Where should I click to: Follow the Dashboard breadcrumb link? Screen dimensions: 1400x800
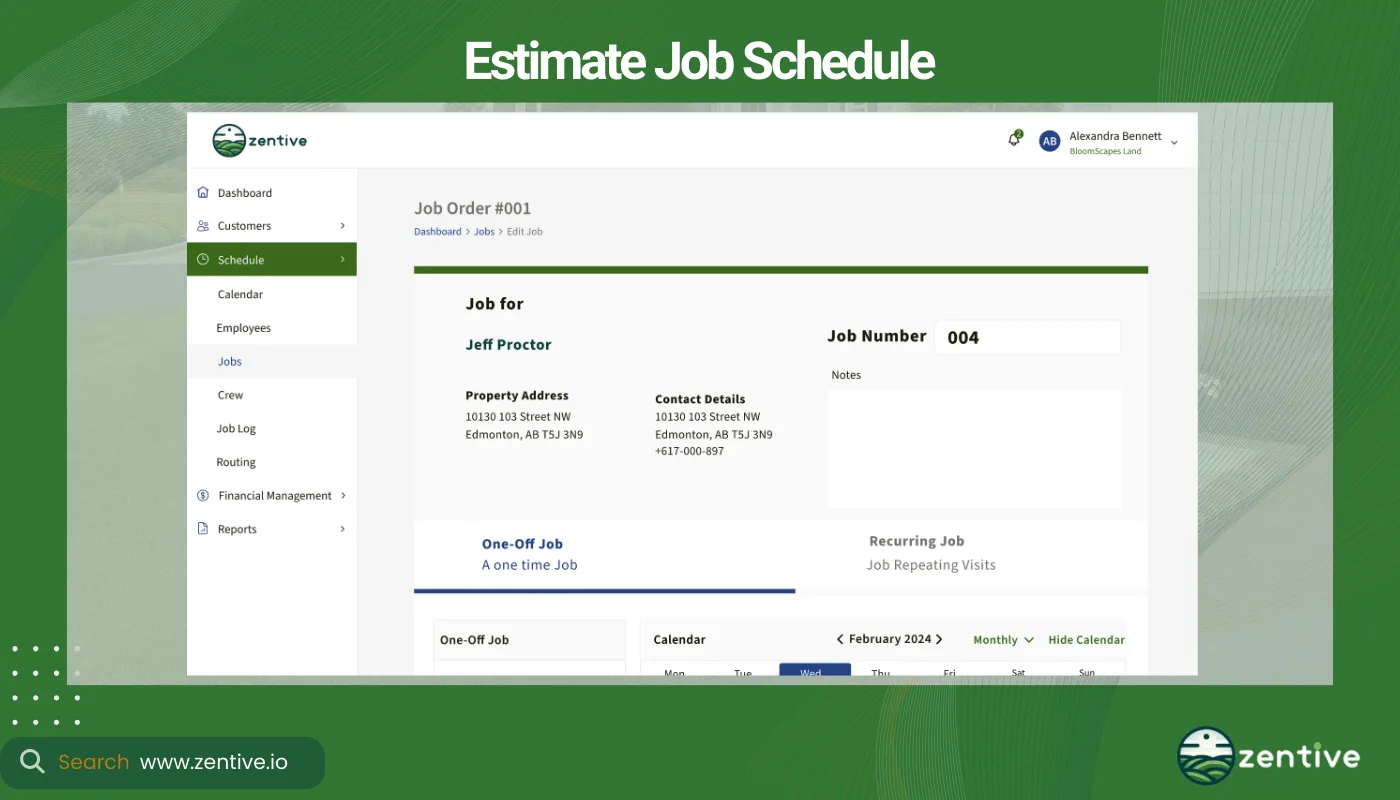coord(437,231)
